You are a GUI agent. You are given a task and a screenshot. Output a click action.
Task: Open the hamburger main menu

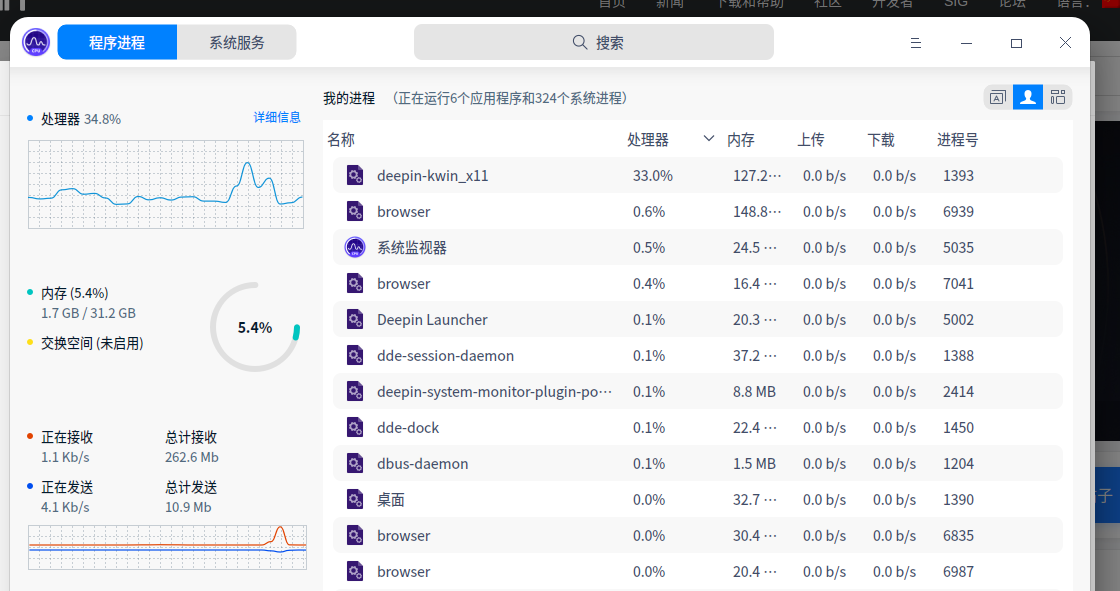coord(916,43)
